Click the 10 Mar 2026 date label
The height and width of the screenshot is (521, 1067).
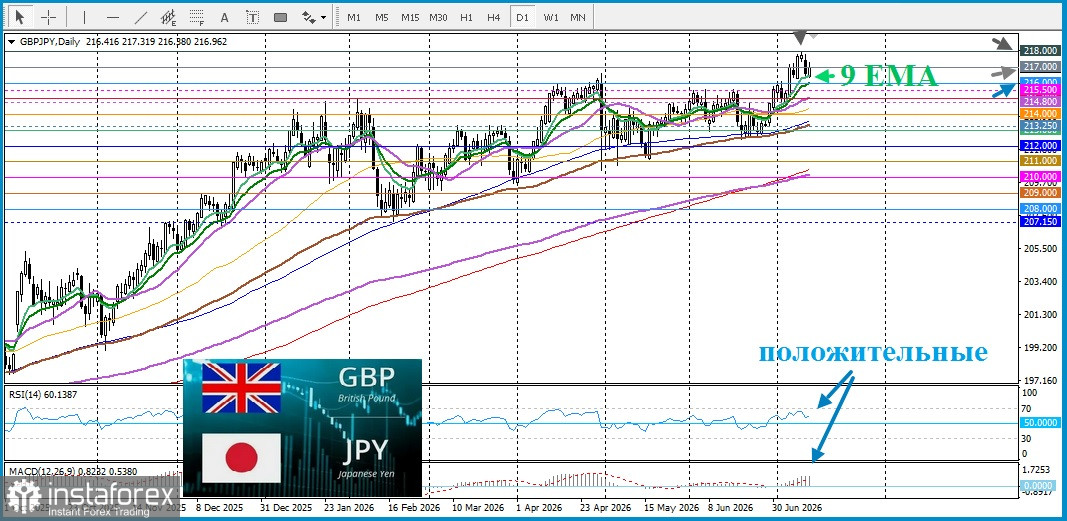[x=476, y=508]
